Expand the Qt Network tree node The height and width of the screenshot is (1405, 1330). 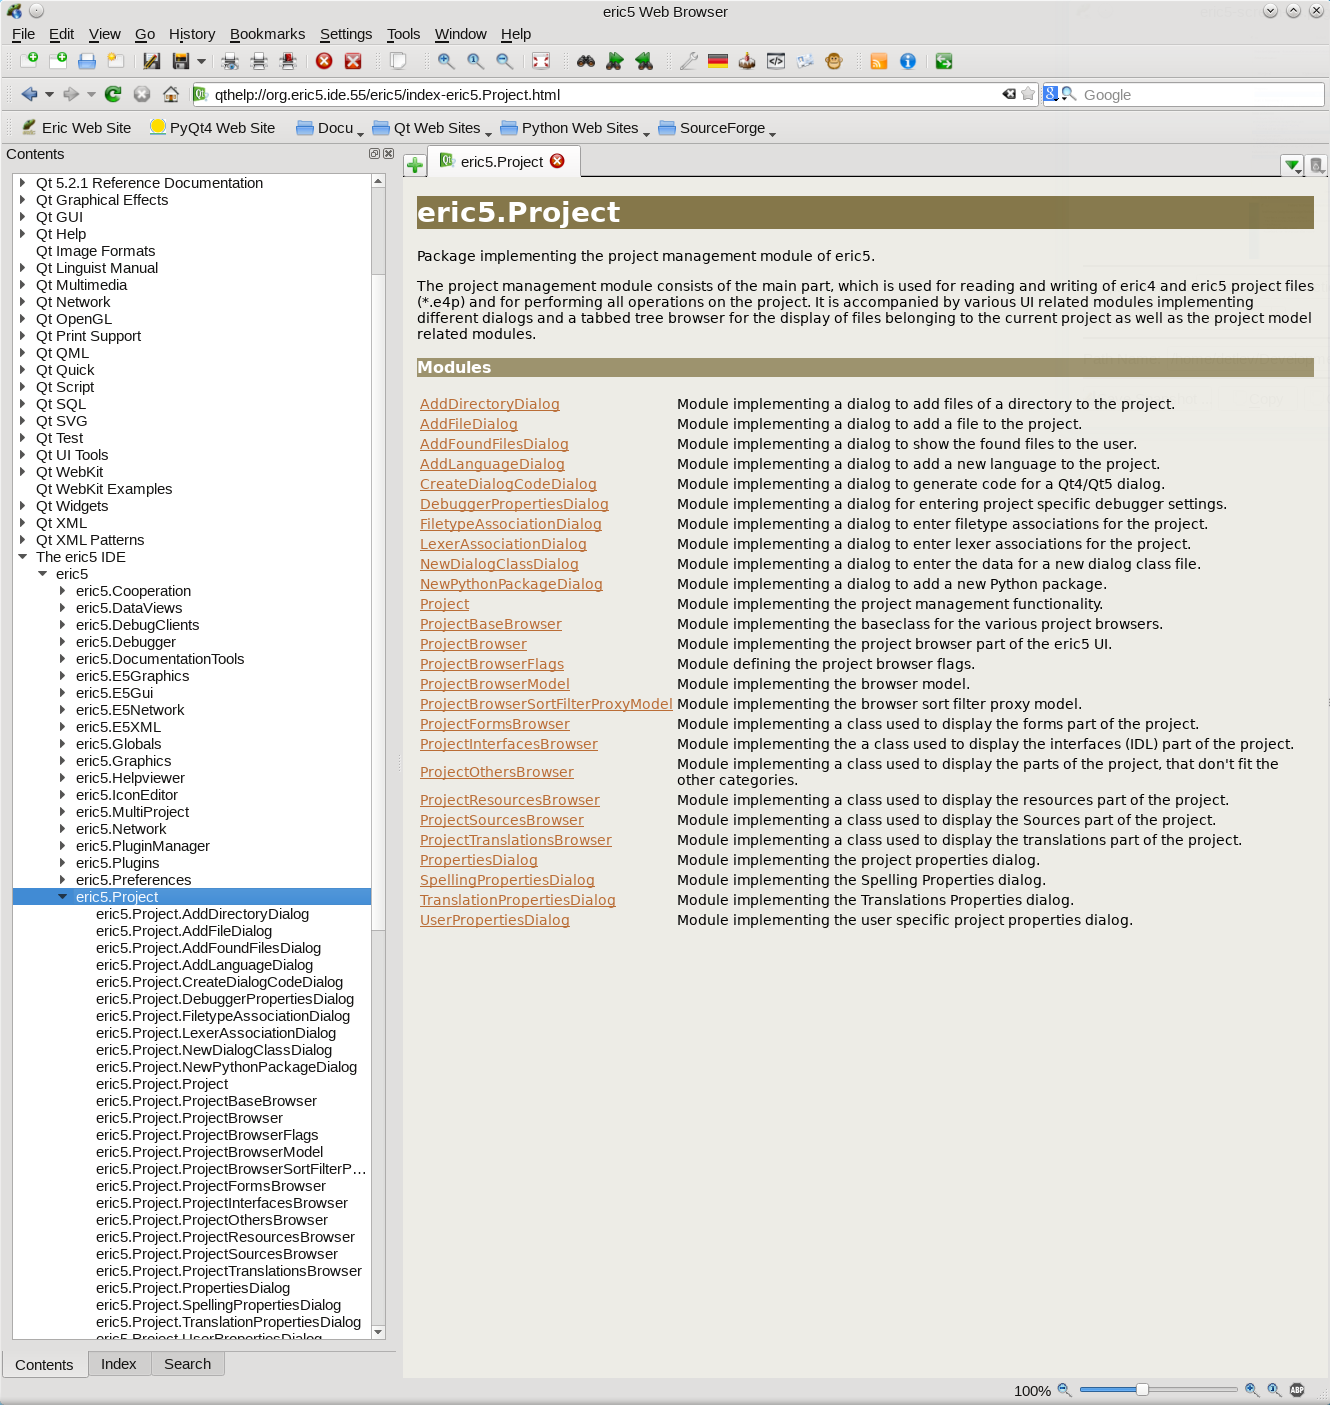[x=22, y=302]
